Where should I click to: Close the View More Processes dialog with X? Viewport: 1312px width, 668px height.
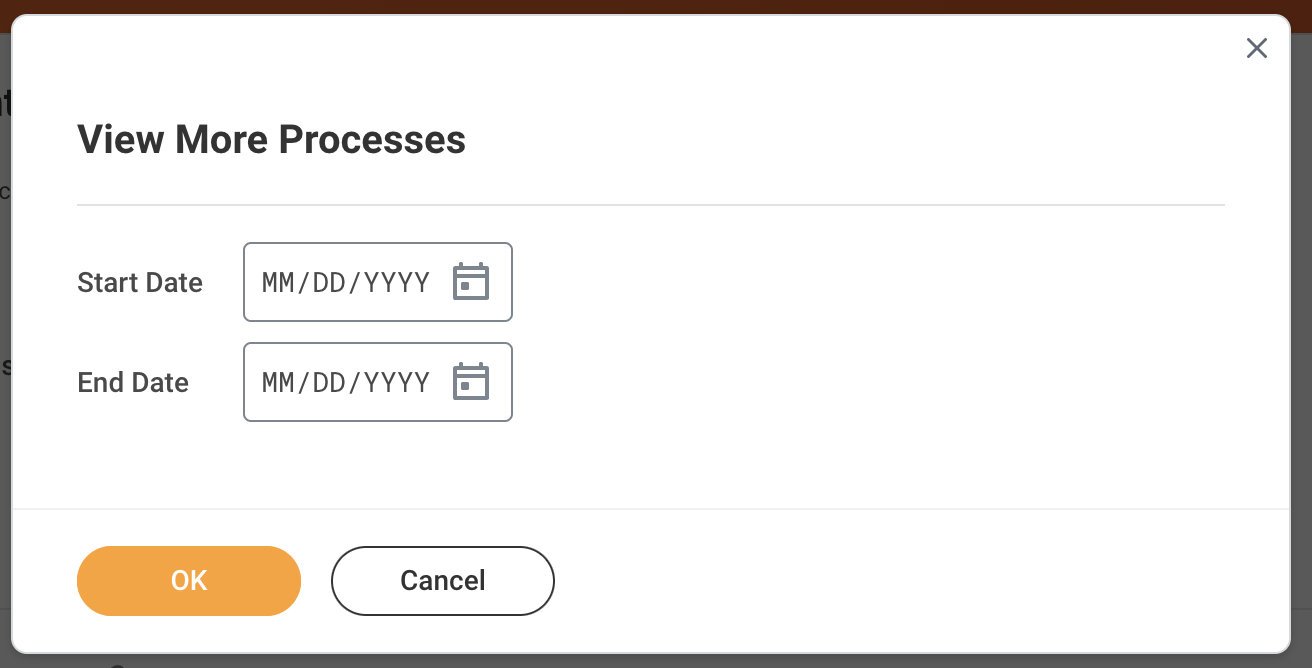pyautogui.click(x=1256, y=48)
